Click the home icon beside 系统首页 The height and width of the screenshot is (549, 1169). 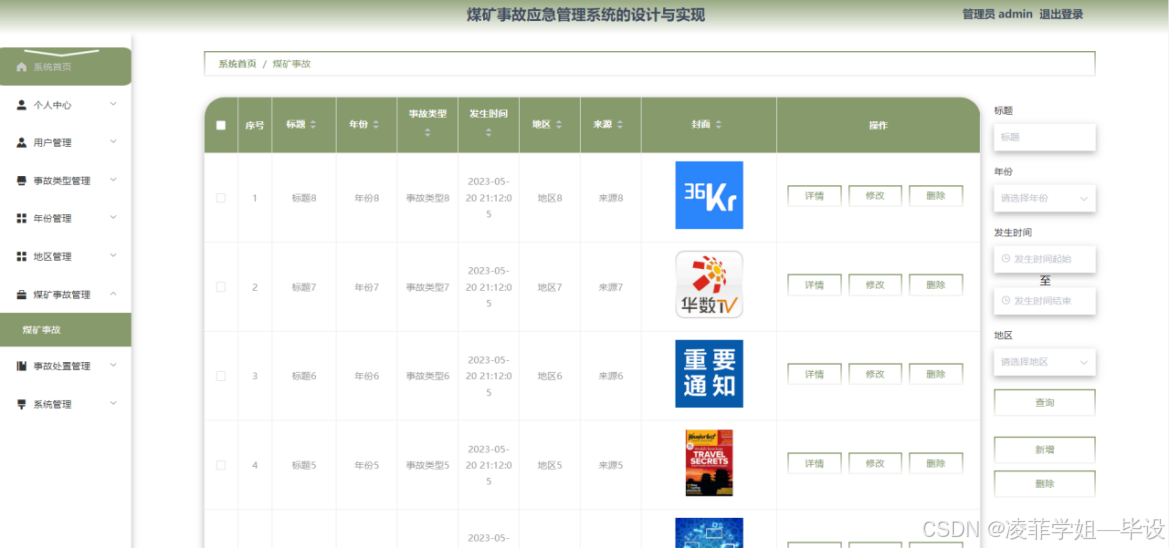21,67
